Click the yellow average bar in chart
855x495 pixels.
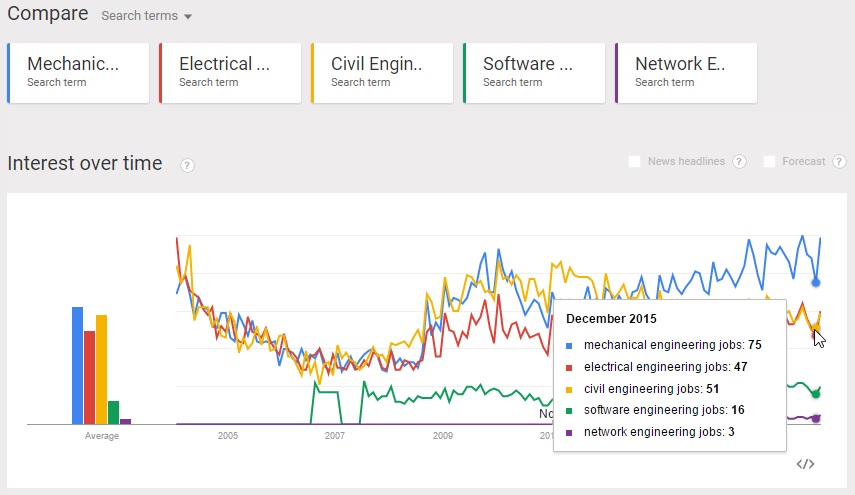[x=101, y=370]
